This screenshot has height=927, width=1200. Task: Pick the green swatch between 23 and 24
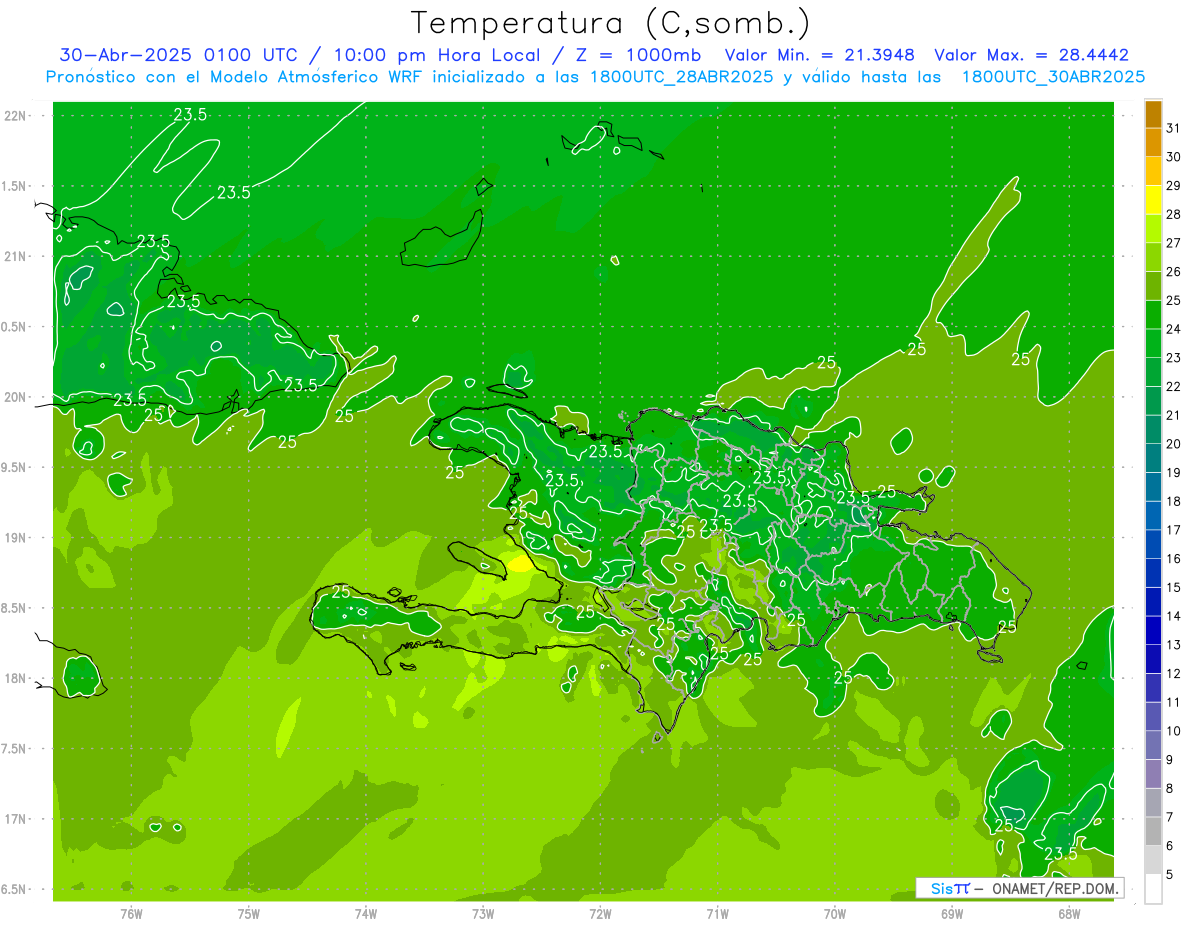coord(1153,343)
